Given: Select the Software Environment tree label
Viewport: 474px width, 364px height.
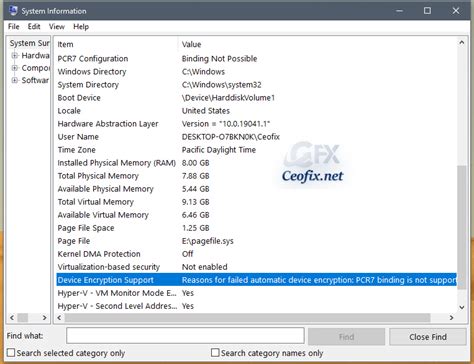Looking at the screenshot, I should click(x=35, y=80).
